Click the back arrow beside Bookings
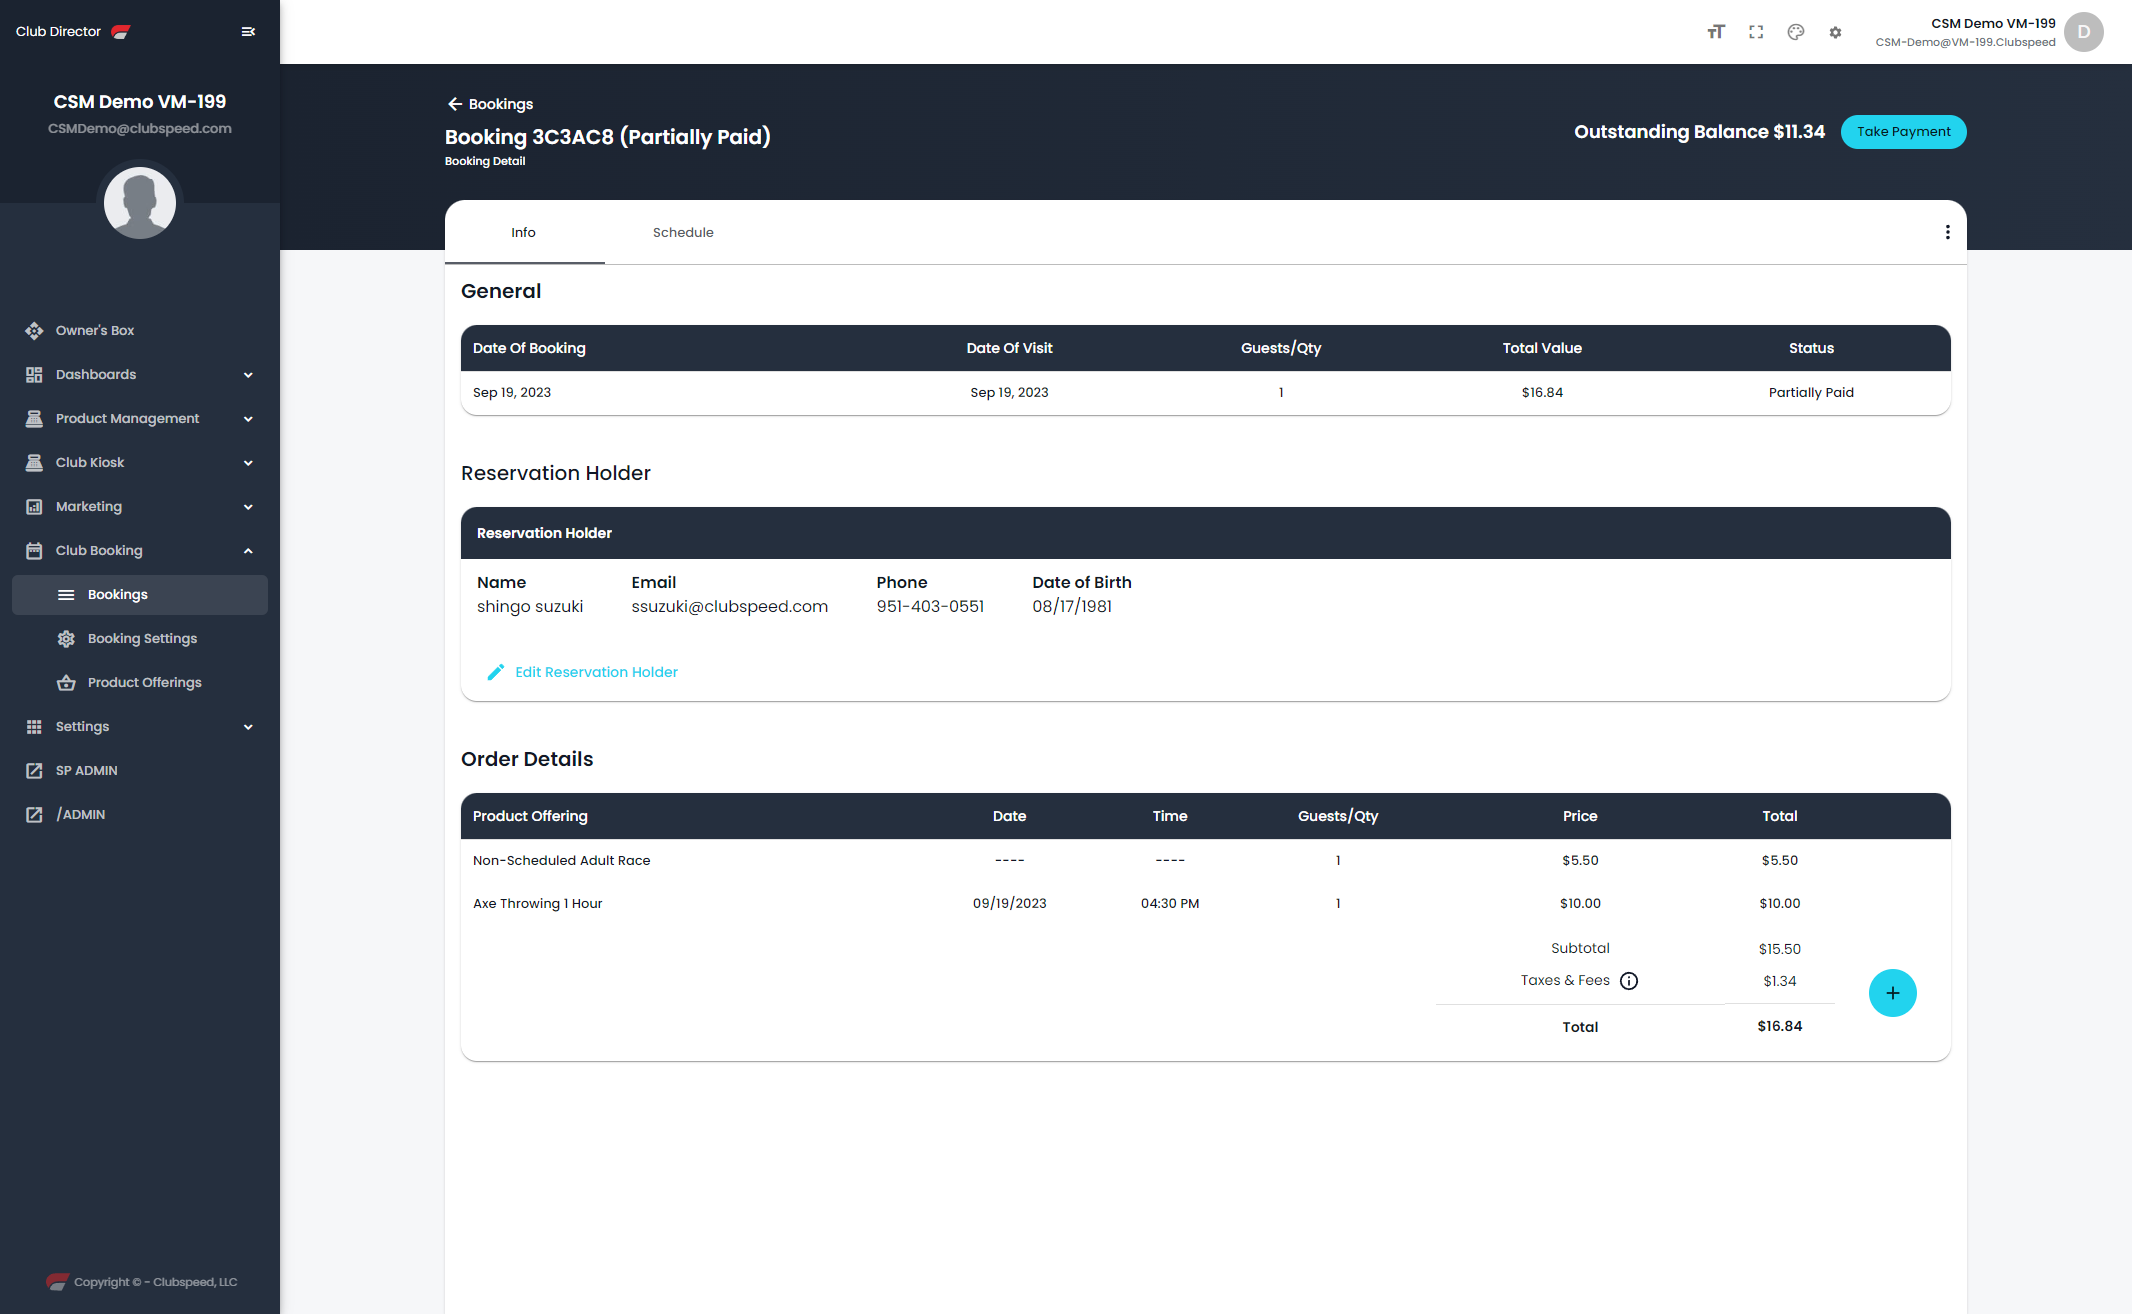The width and height of the screenshot is (2132, 1314). pyautogui.click(x=455, y=104)
